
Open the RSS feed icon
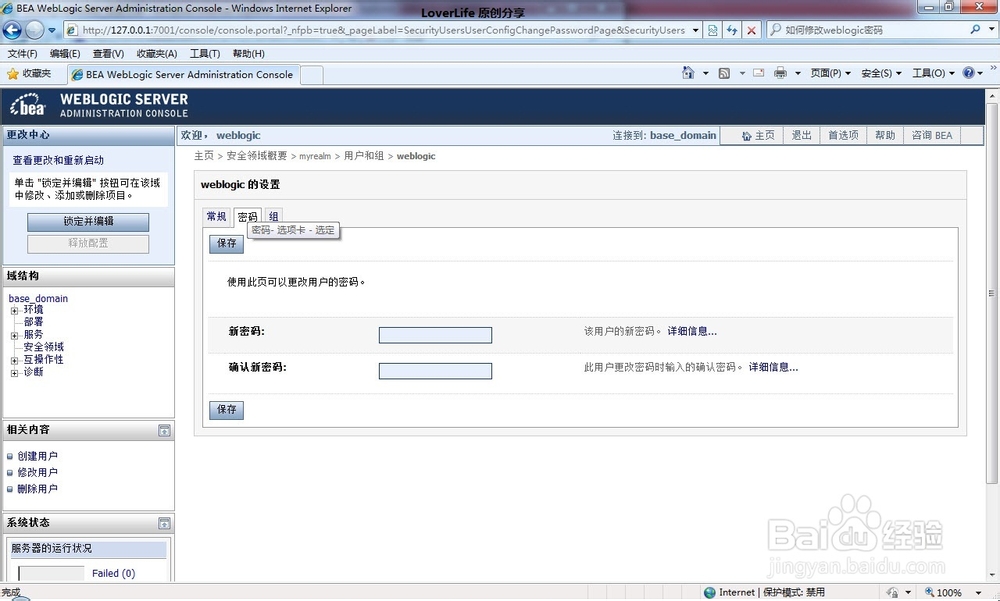(726, 73)
